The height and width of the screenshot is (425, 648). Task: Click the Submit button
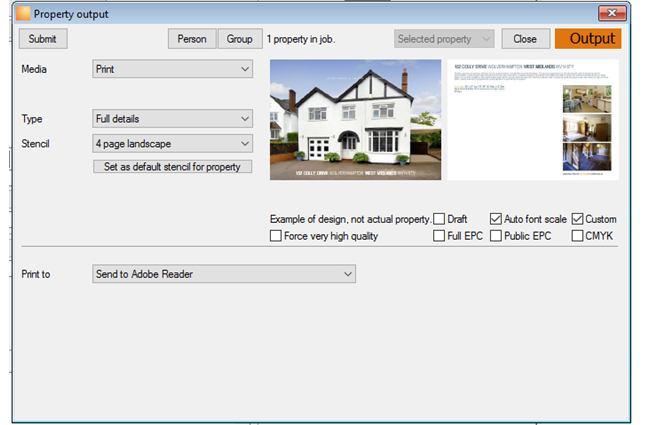(x=43, y=39)
